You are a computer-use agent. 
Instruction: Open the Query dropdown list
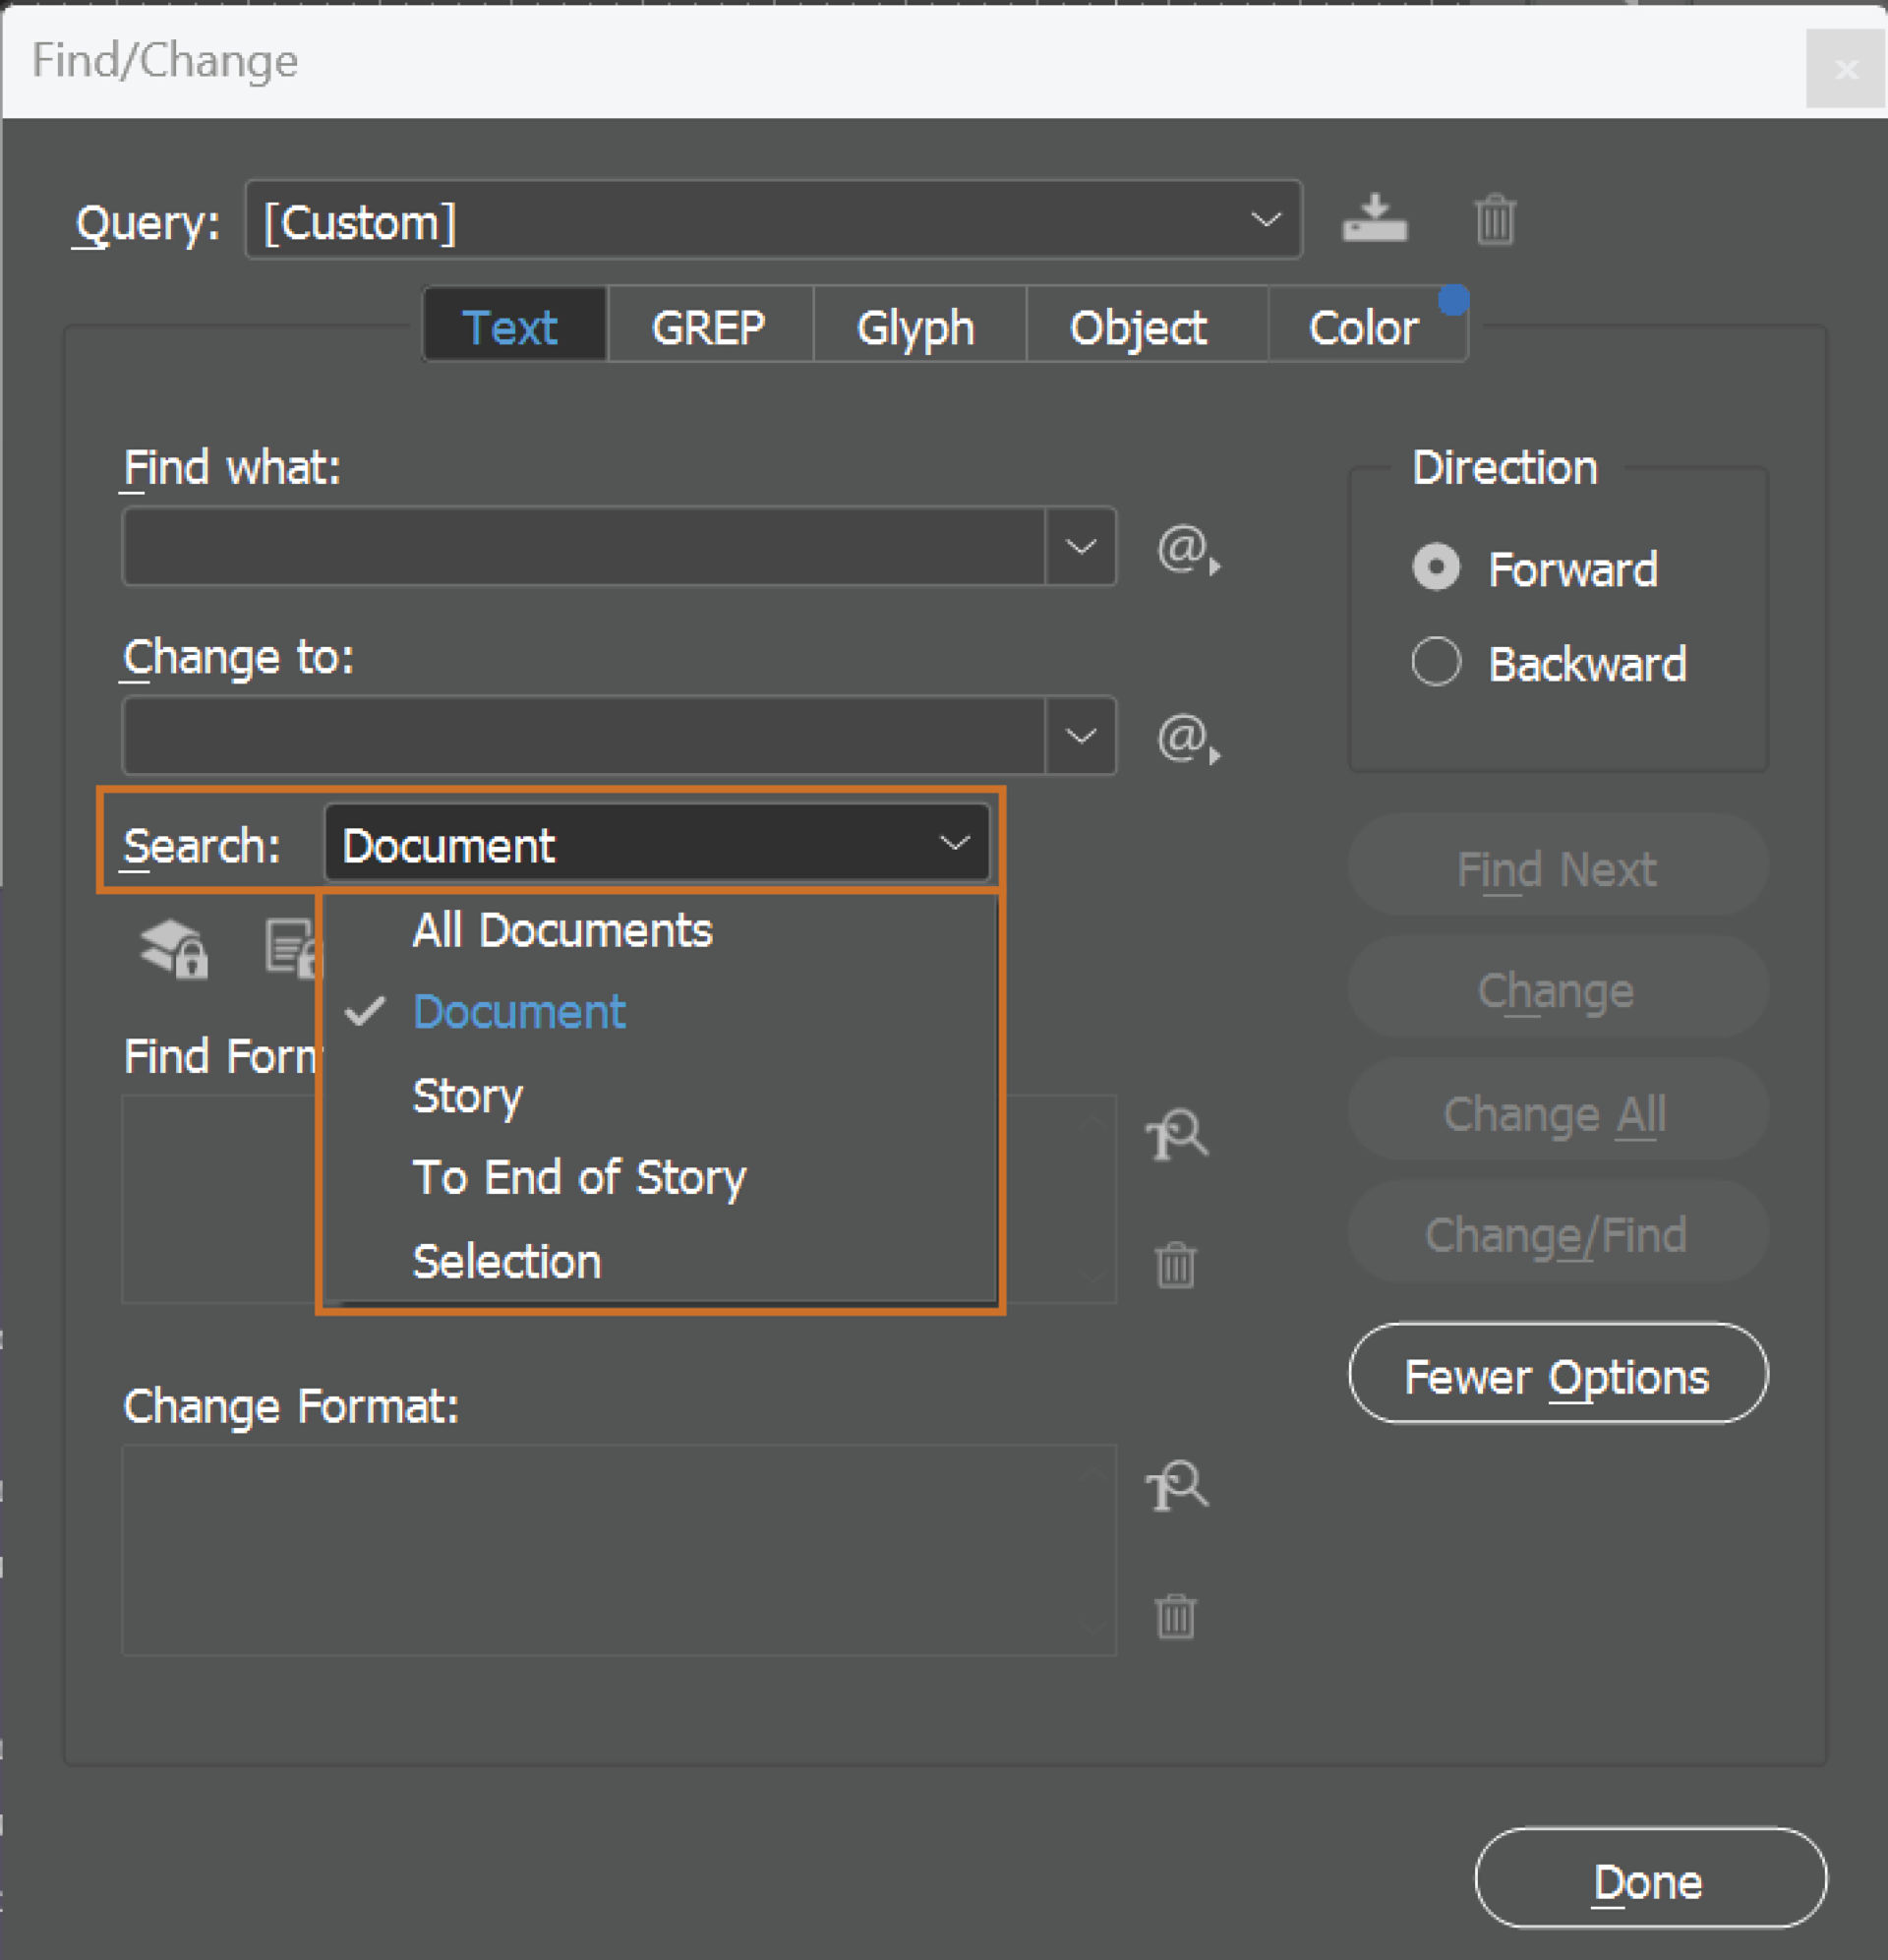pos(1264,220)
